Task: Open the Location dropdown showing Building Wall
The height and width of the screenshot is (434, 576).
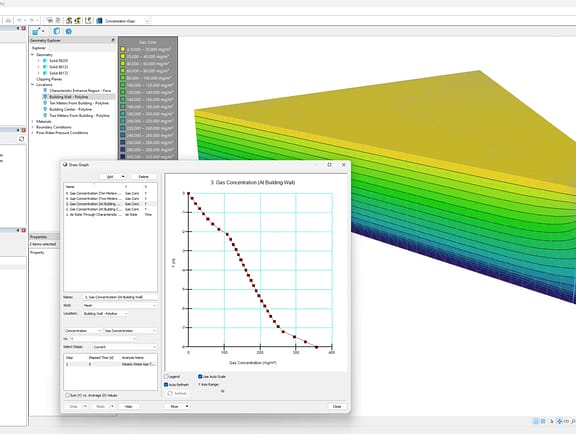Action: [x=105, y=313]
